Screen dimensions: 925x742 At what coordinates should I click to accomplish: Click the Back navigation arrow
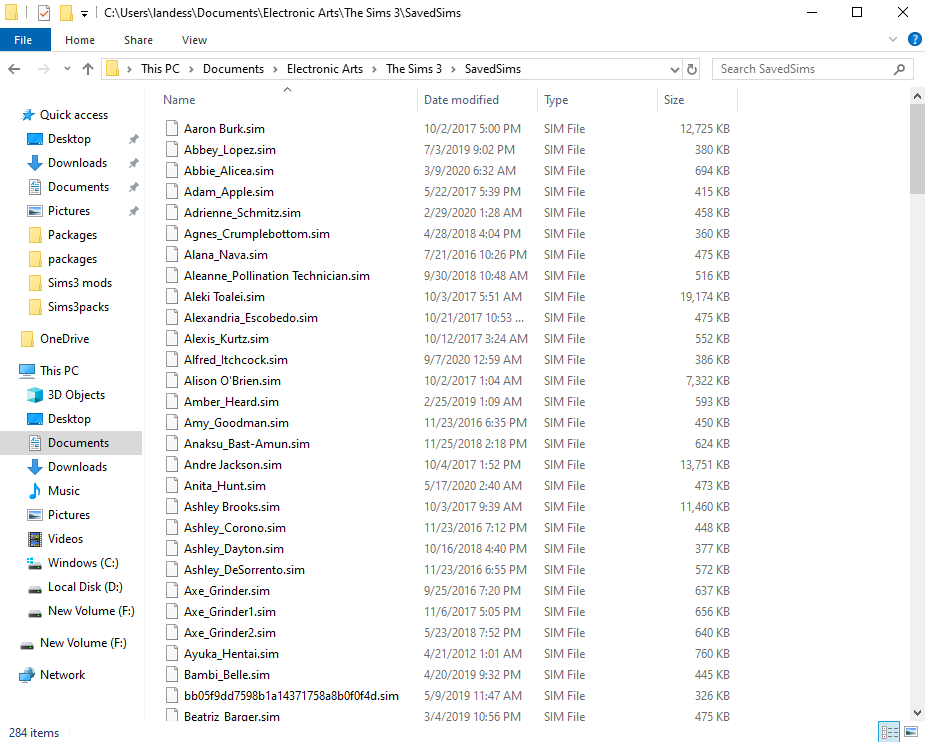click(14, 69)
